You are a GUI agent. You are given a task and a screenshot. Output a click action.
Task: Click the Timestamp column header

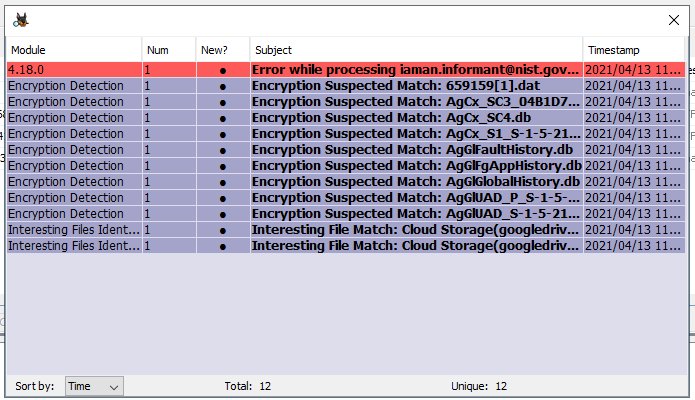pyautogui.click(x=634, y=50)
